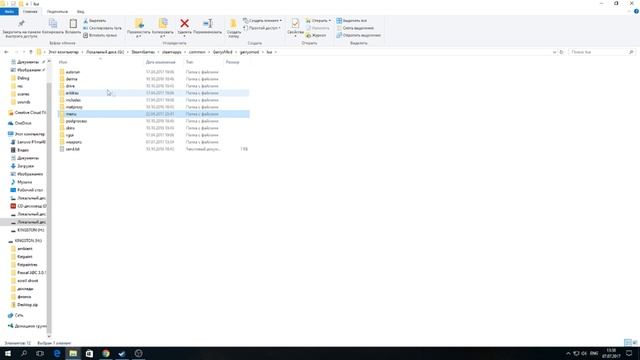Click 'common' in the breadcrumb path
The width and height of the screenshot is (640, 360).
pyautogui.click(x=197, y=52)
